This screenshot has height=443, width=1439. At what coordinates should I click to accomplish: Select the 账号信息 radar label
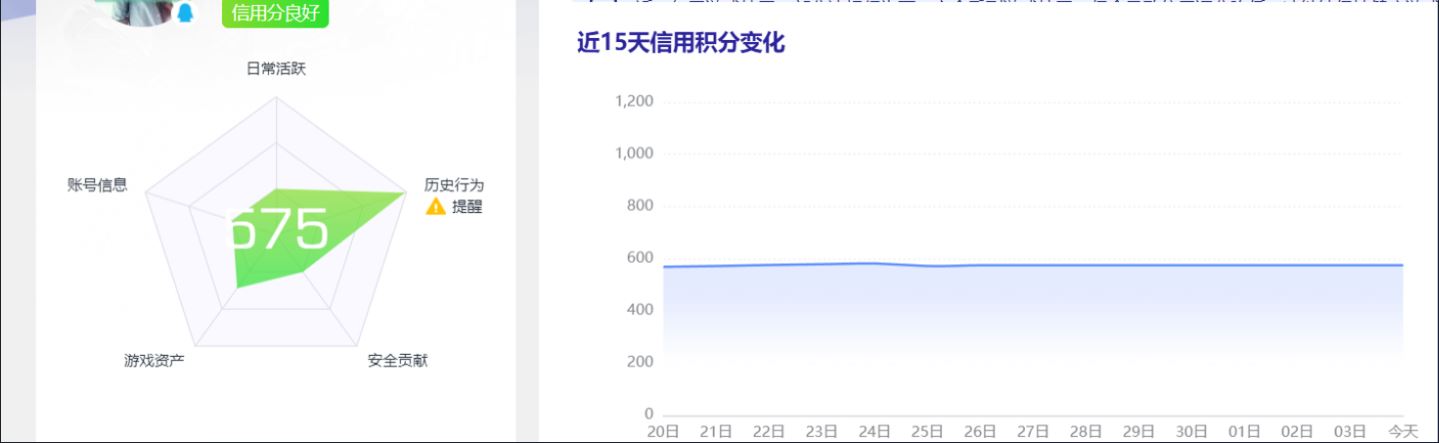(x=97, y=185)
